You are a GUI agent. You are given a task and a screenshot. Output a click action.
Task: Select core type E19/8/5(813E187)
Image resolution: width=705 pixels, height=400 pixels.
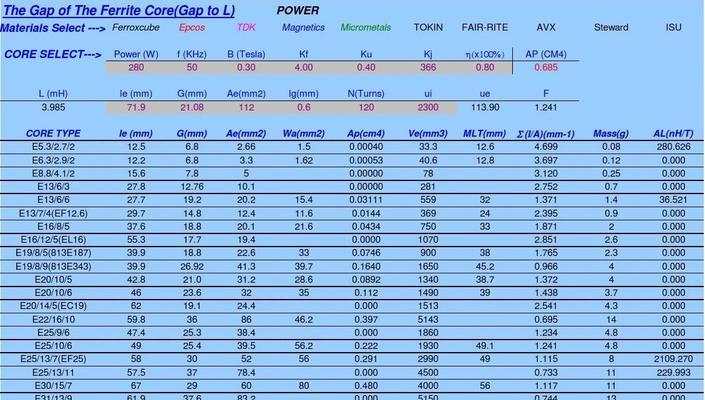(x=53, y=253)
